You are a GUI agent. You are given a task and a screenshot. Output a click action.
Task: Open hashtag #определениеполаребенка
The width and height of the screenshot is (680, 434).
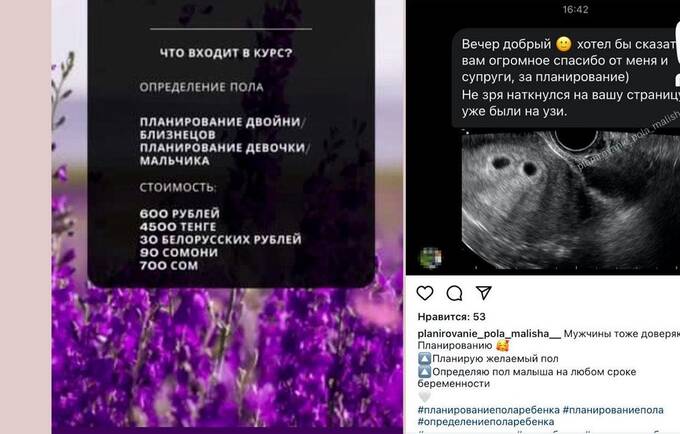pos(486,421)
